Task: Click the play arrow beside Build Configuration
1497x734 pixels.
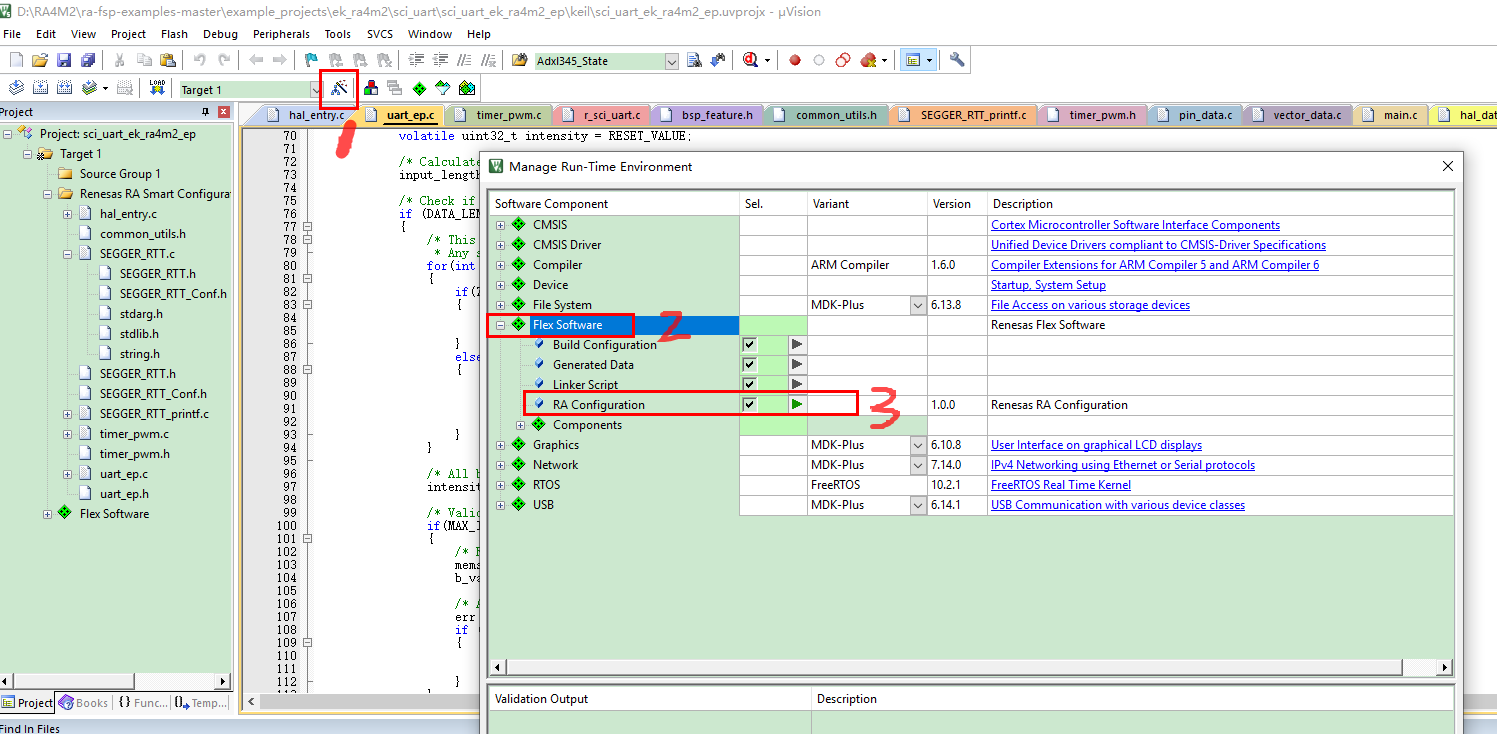Action: click(x=797, y=345)
